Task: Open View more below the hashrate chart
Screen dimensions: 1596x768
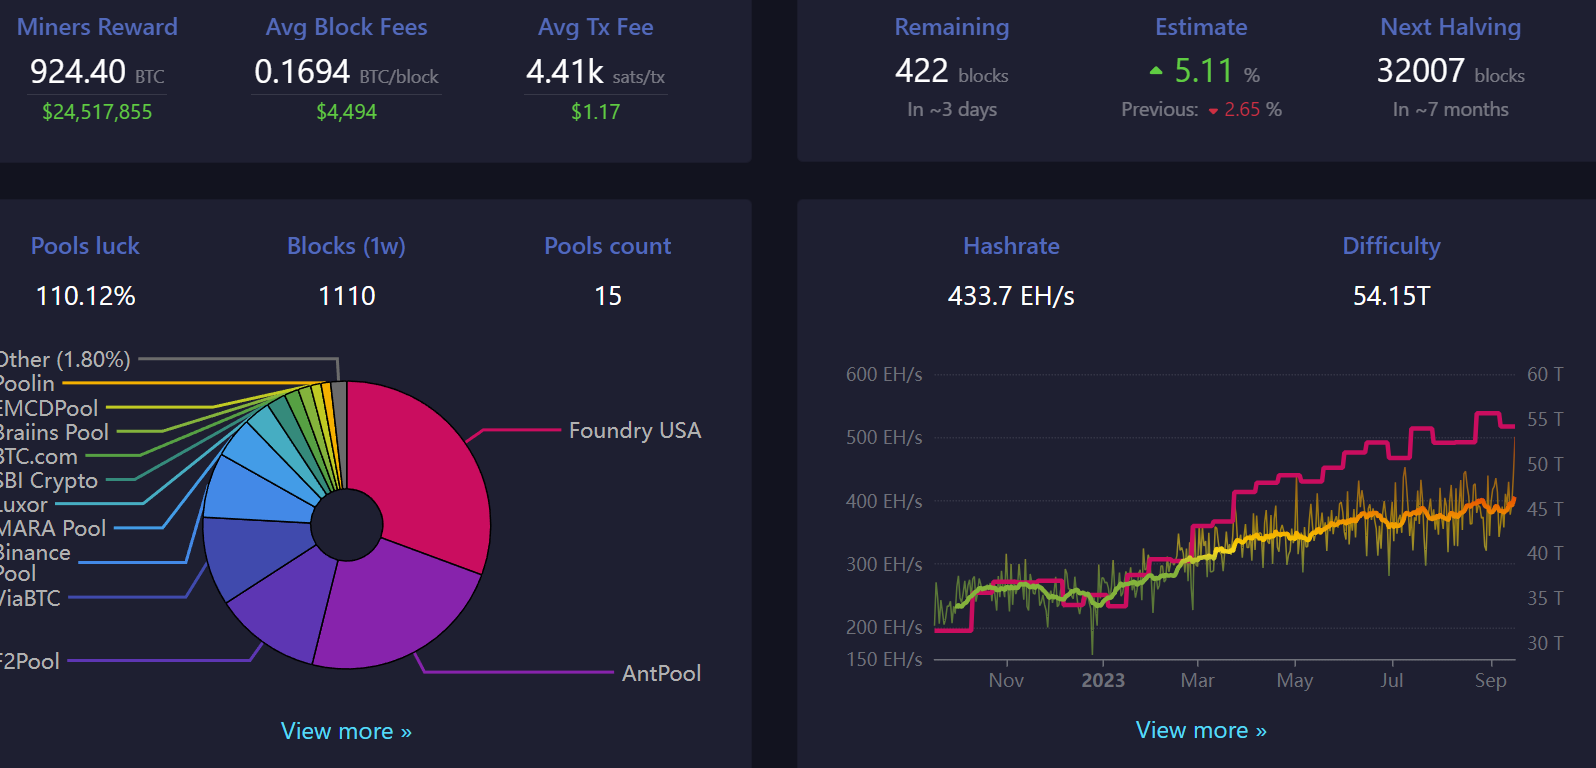Action: 1201,730
